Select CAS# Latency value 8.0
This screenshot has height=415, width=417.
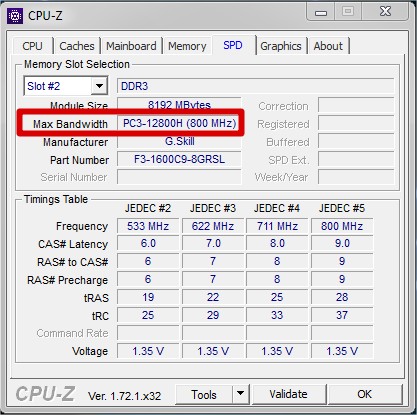click(277, 243)
